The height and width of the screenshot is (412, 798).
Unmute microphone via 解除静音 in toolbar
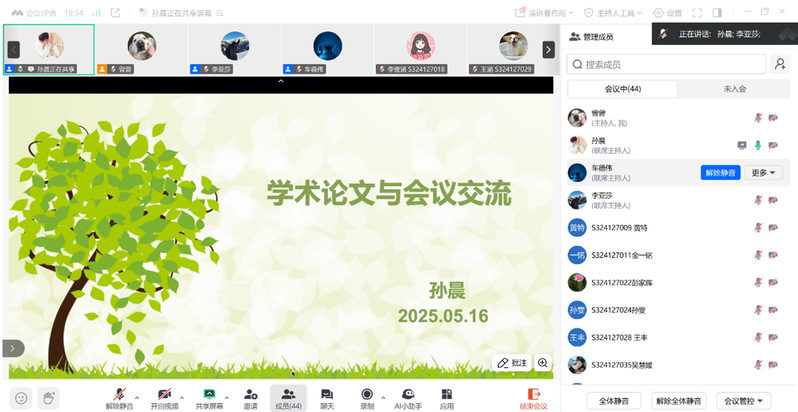coord(119,397)
